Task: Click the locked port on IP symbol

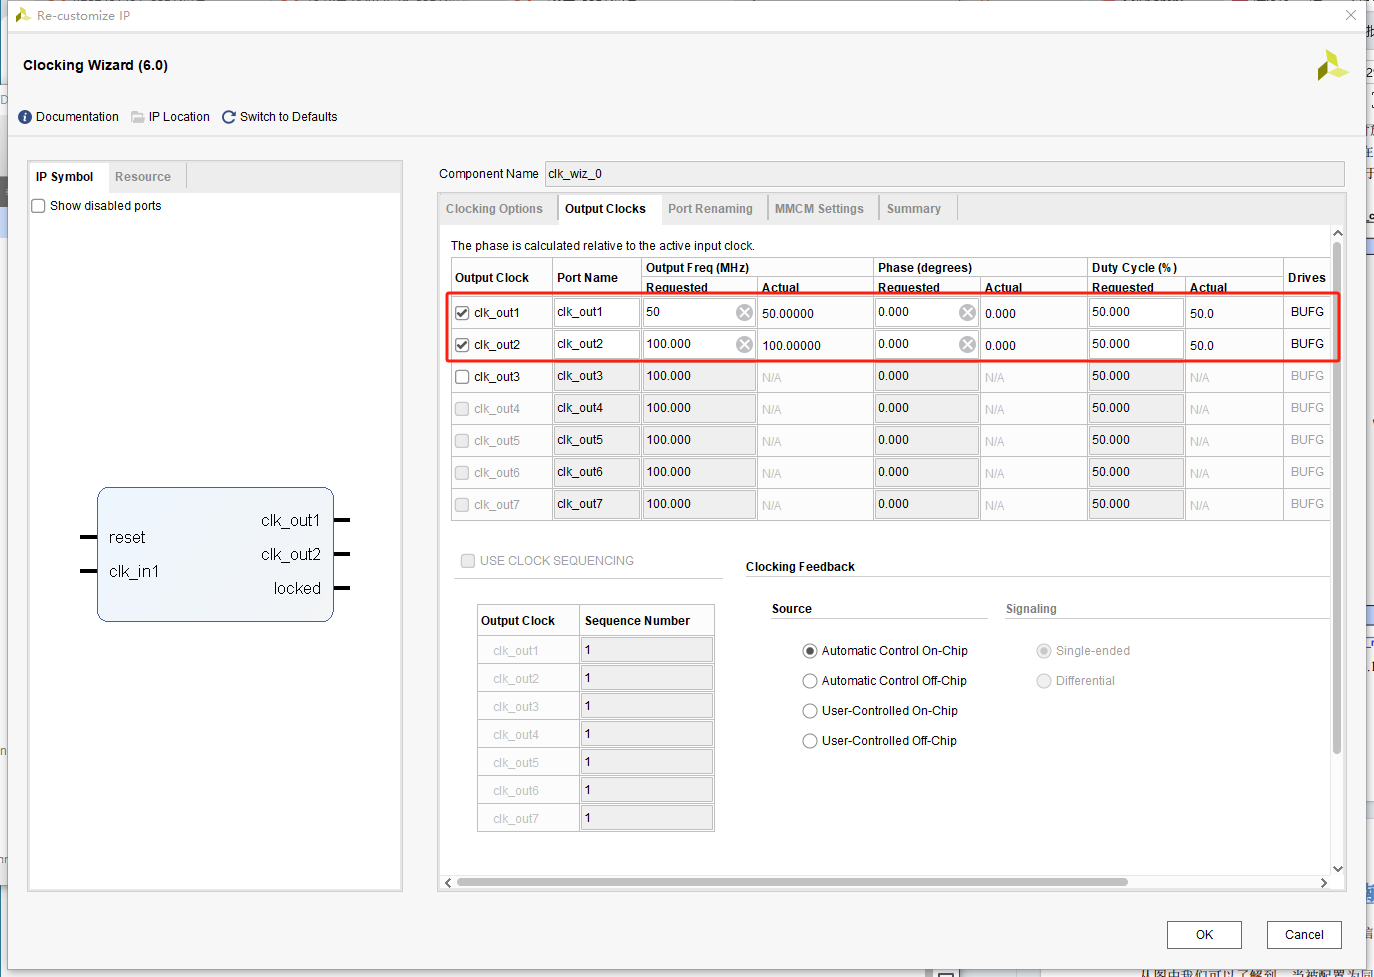Action: [x=297, y=589]
